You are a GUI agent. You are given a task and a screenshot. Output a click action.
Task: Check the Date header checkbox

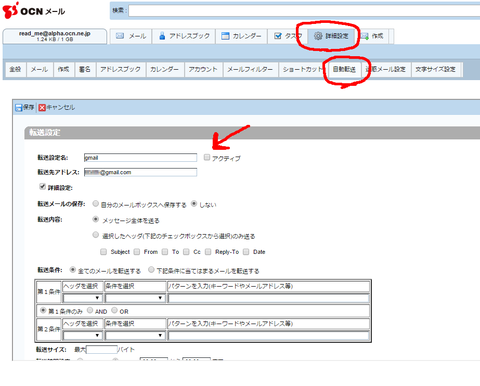tap(246, 252)
